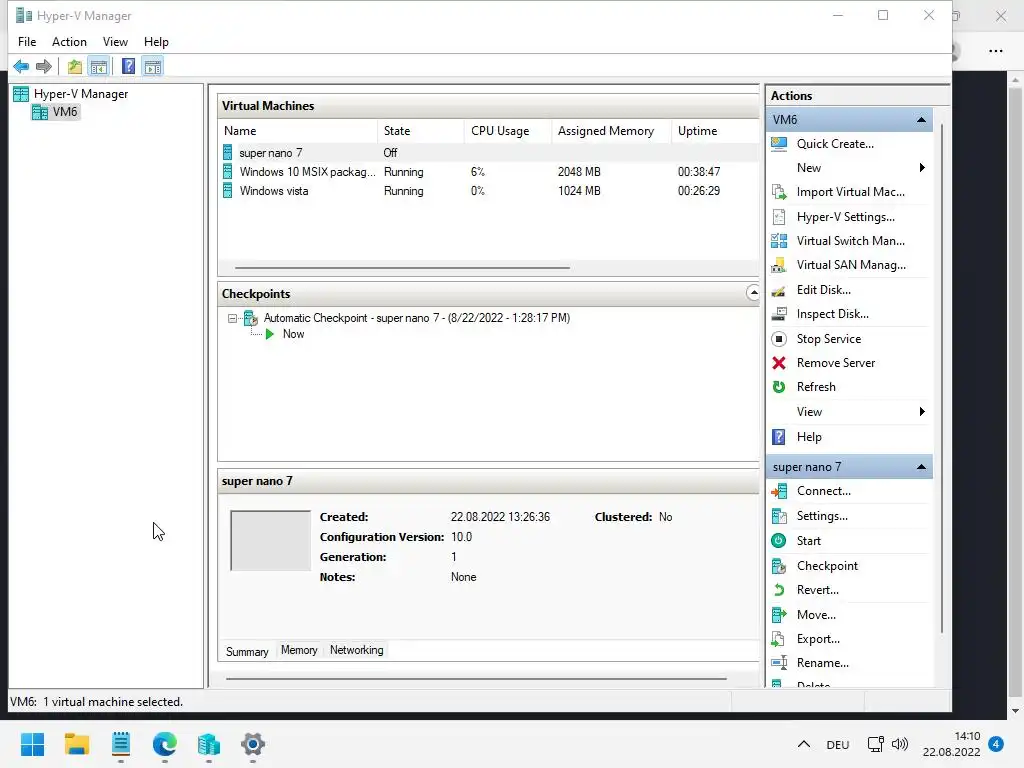Screen dimensions: 1024x768
Task: Click the Revert arrow icon
Action: point(779,590)
